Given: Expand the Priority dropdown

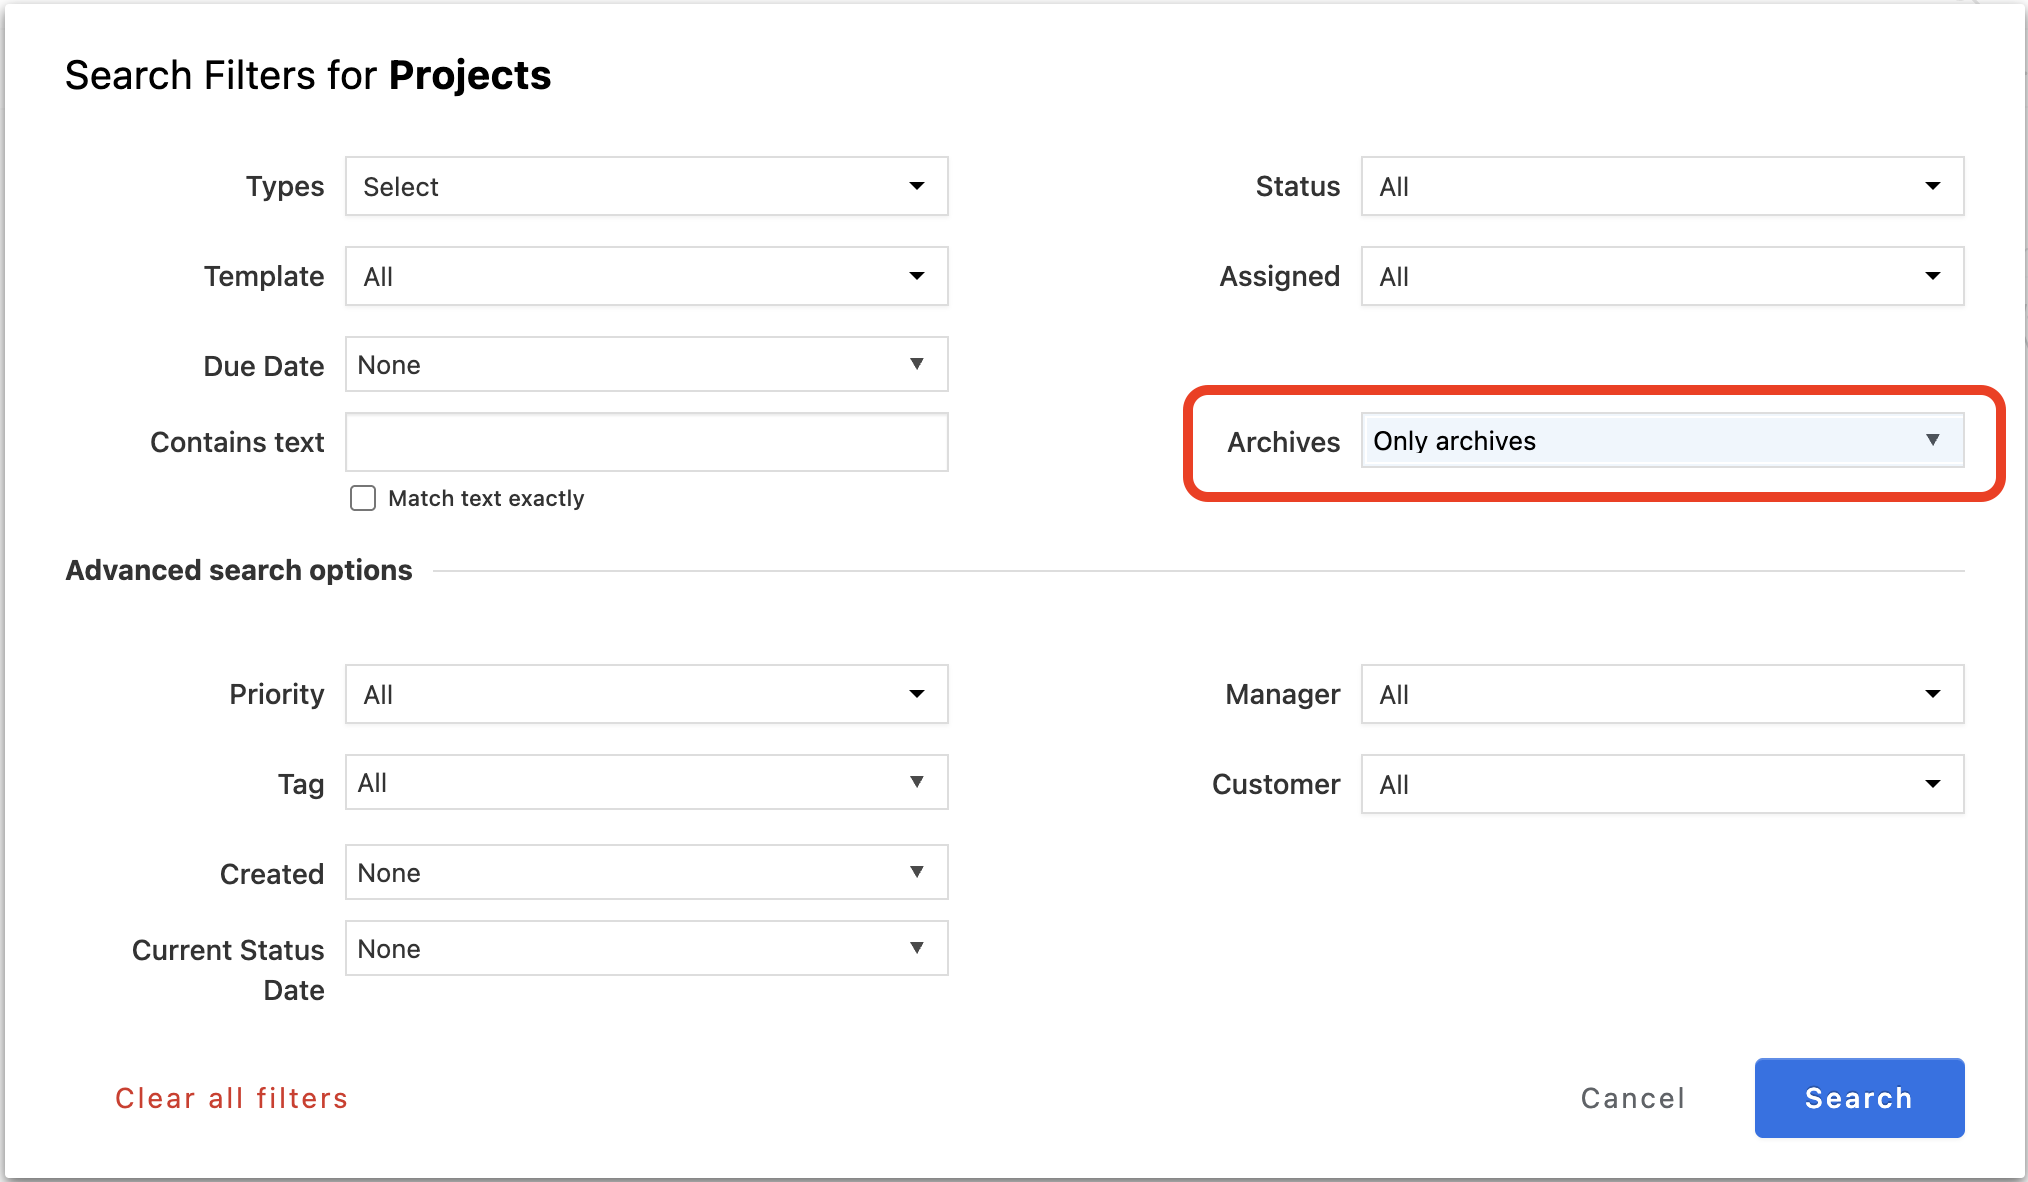Looking at the screenshot, I should [646, 694].
